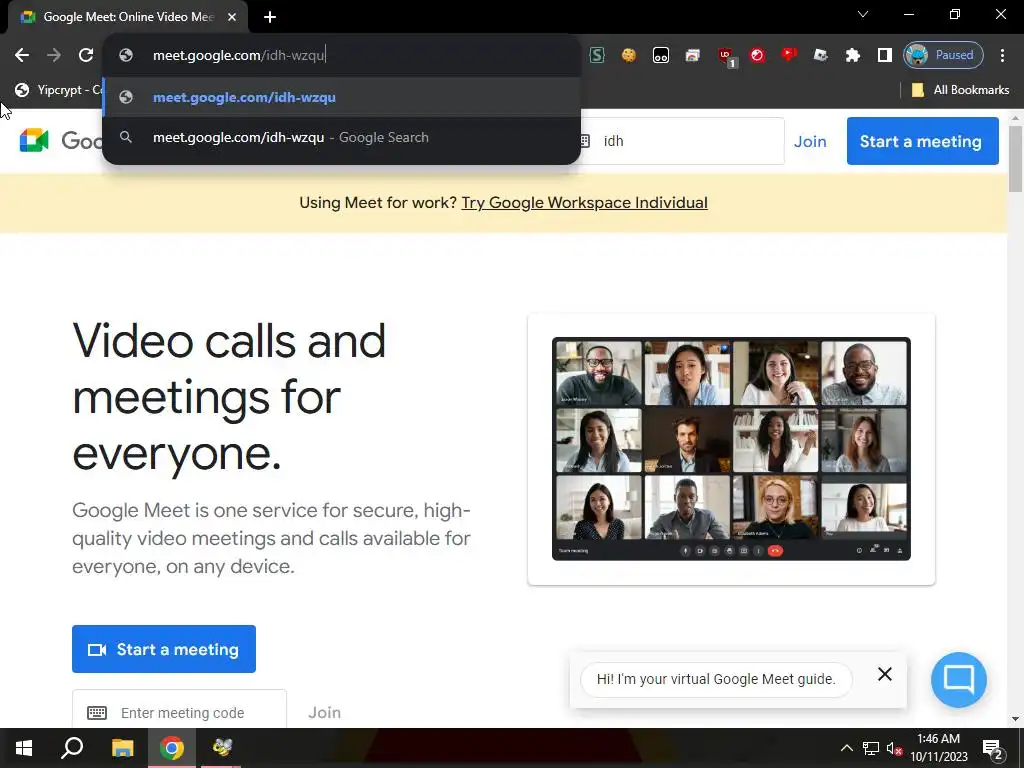Click in the address bar text
This screenshot has height=768, width=1024.
point(238,55)
